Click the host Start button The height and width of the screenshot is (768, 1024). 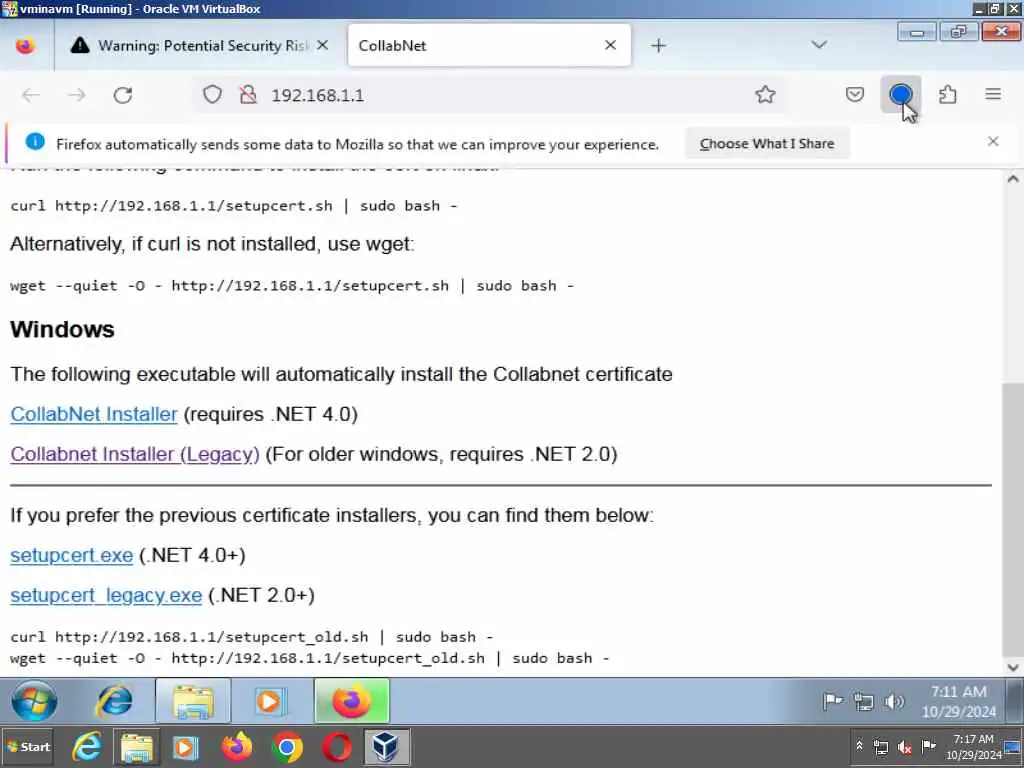27,747
